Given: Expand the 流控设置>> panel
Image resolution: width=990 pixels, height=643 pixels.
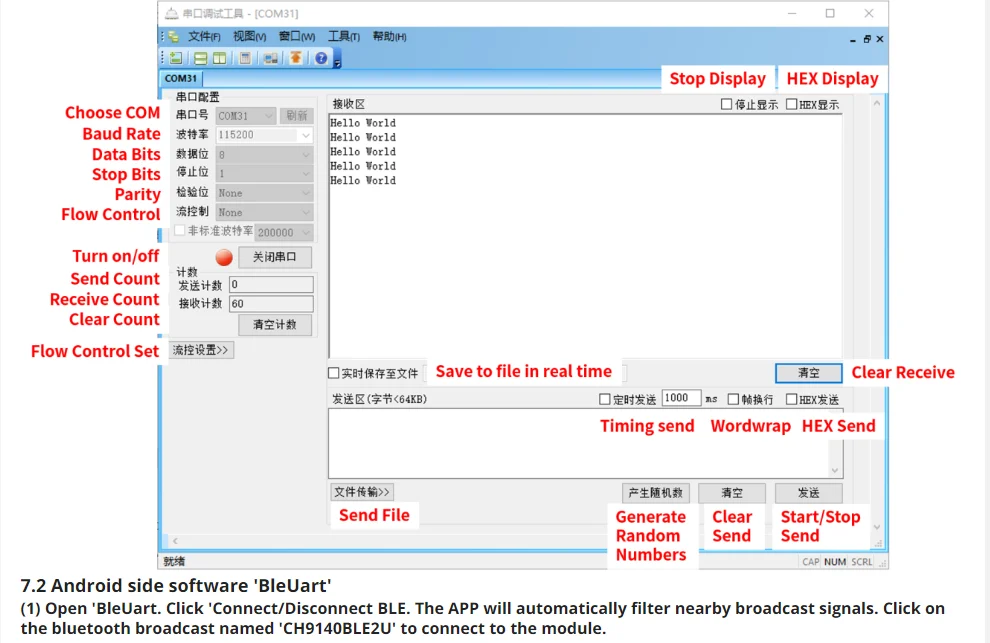Looking at the screenshot, I should pos(201,350).
